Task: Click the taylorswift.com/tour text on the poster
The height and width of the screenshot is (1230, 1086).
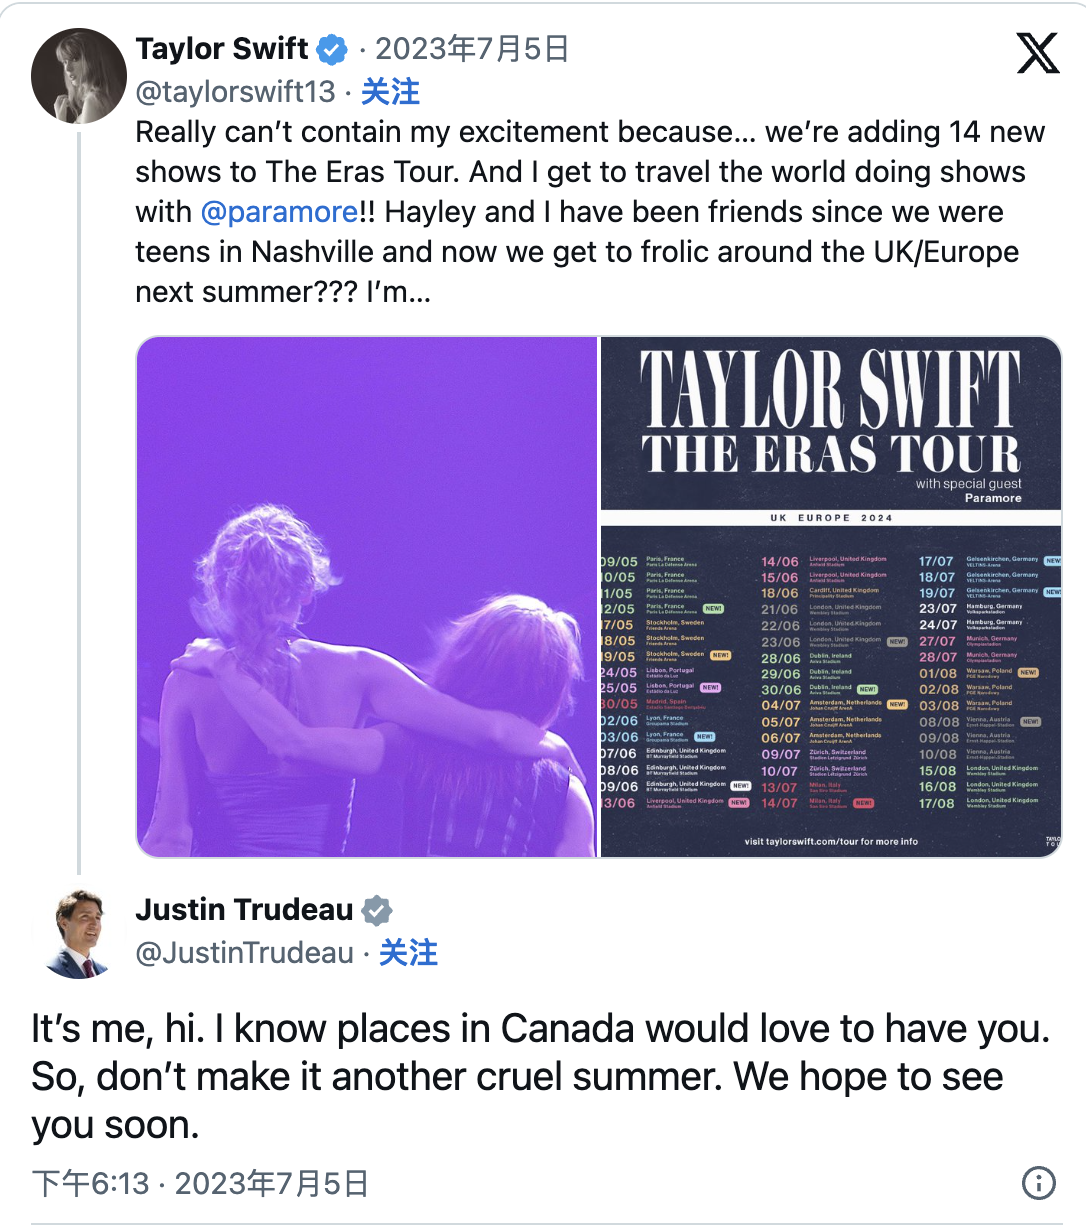Action: click(831, 842)
